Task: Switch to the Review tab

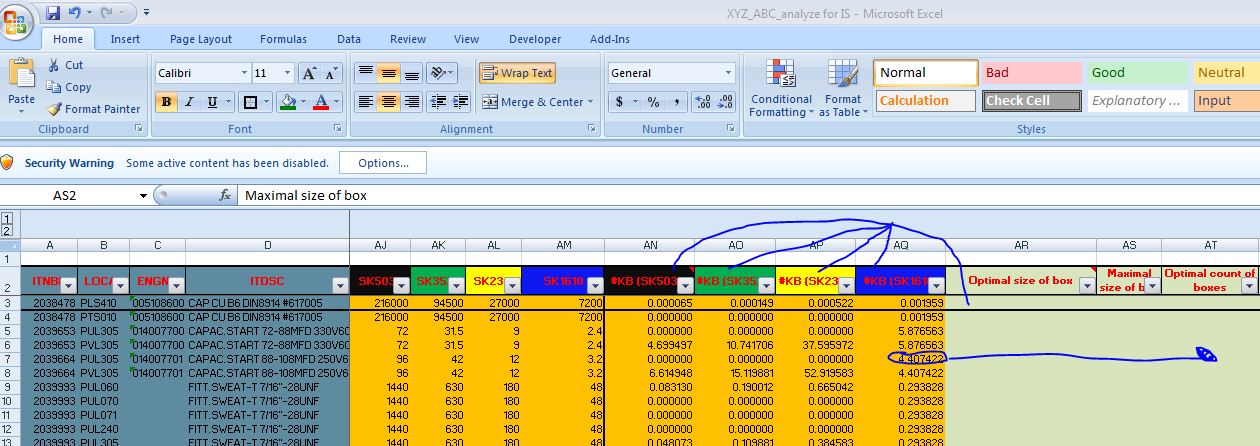Action: click(408, 39)
